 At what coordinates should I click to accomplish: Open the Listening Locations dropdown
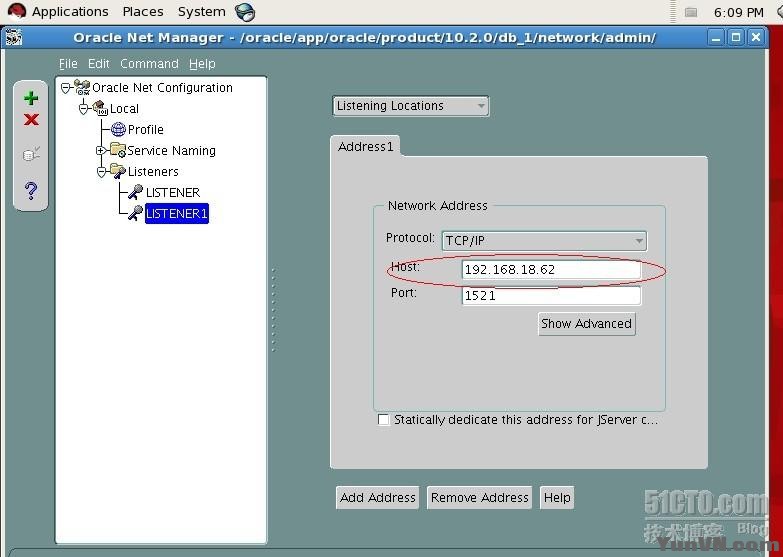(x=410, y=106)
